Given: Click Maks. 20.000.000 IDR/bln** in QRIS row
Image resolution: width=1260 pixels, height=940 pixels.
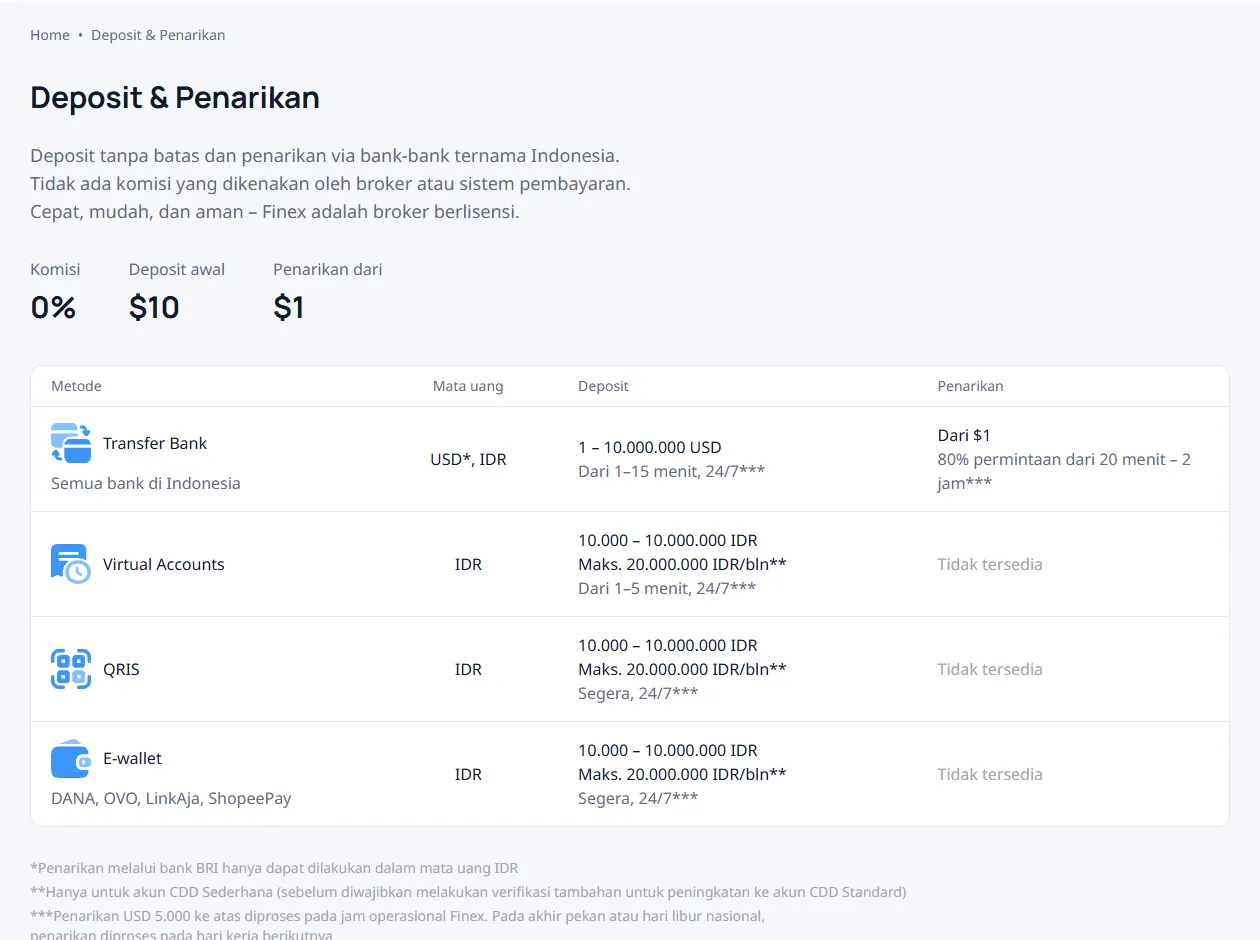Looking at the screenshot, I should click(682, 669).
